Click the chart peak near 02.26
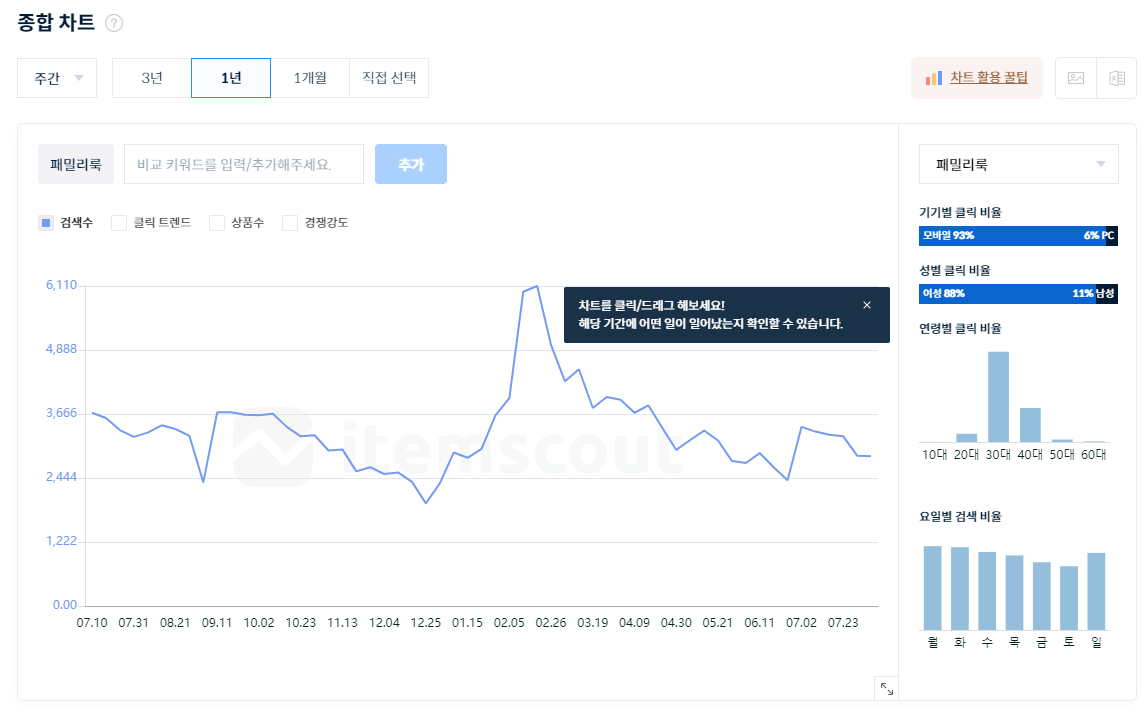 pyautogui.click(x=537, y=287)
